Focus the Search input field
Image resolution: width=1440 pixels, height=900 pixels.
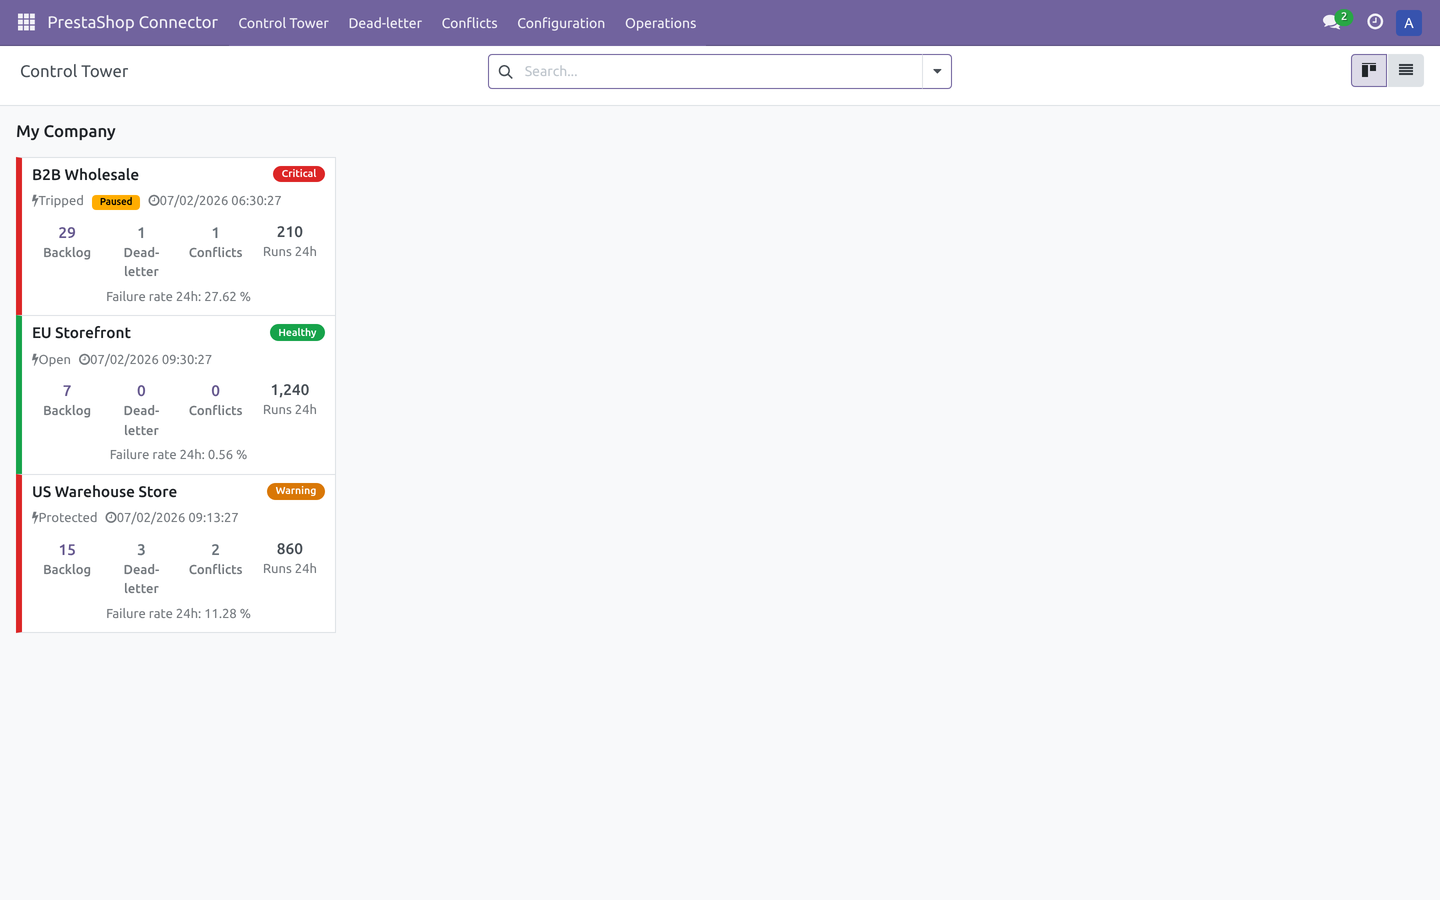click(720, 72)
